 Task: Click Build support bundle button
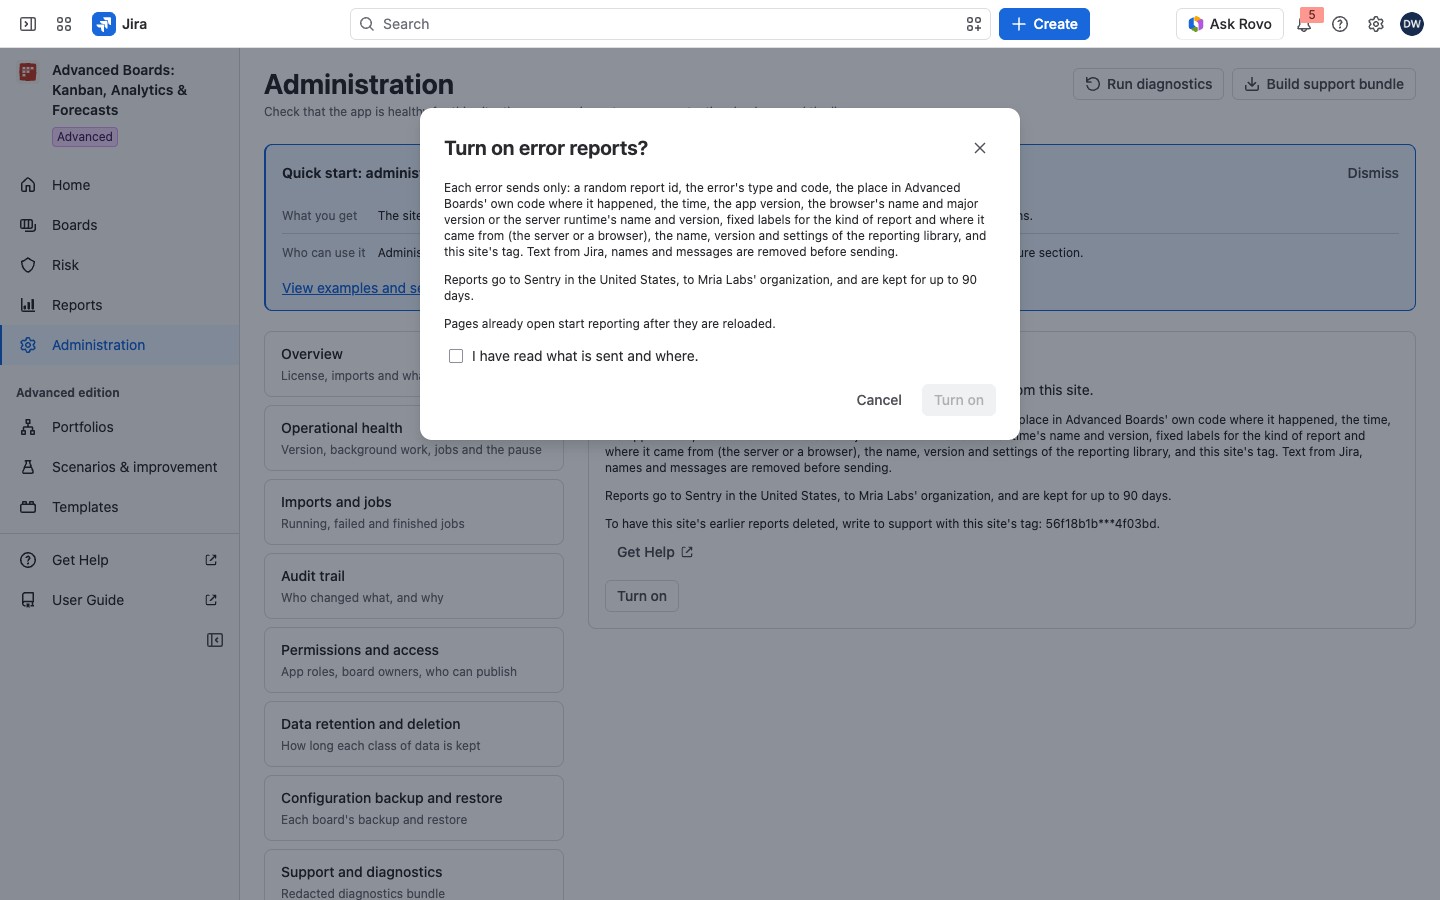point(1324,84)
